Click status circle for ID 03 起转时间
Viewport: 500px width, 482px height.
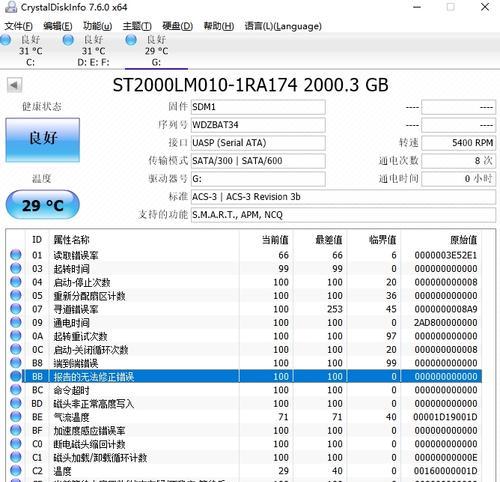point(15,269)
